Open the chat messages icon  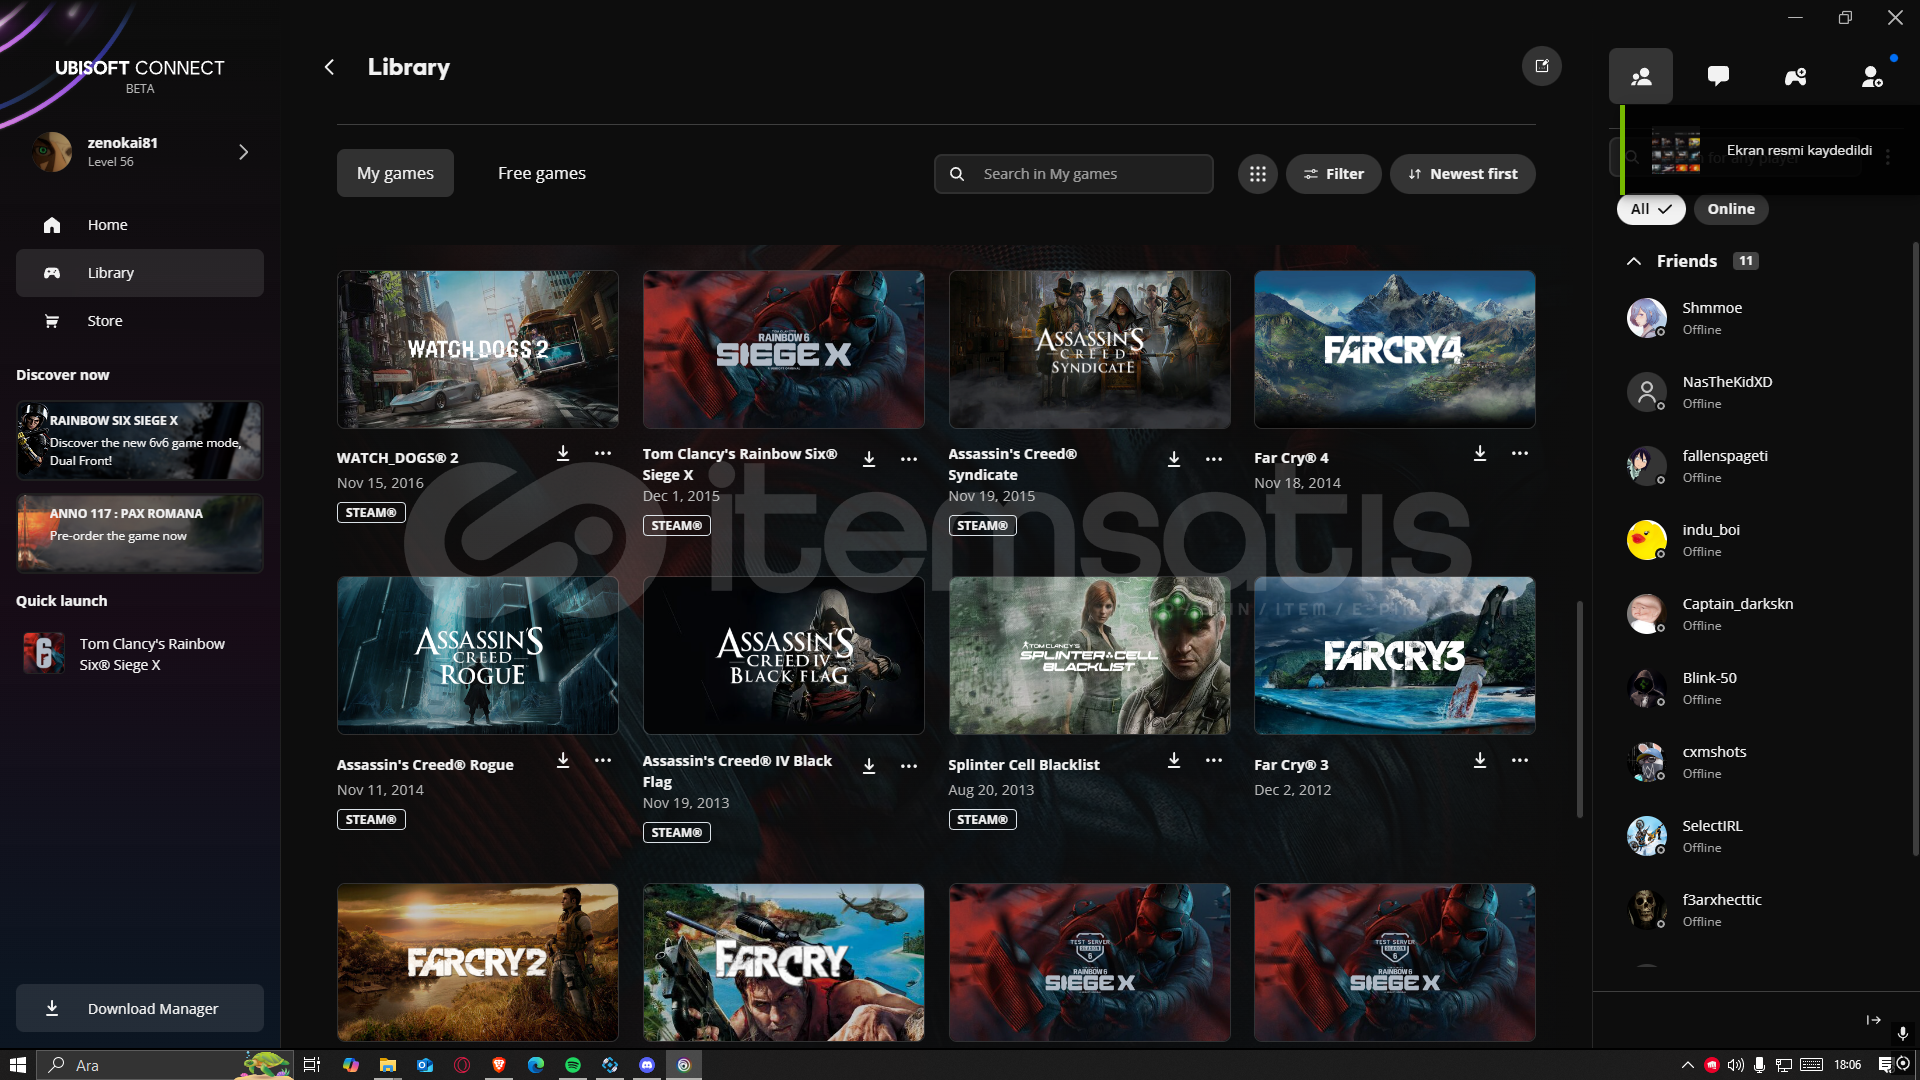pos(1718,76)
